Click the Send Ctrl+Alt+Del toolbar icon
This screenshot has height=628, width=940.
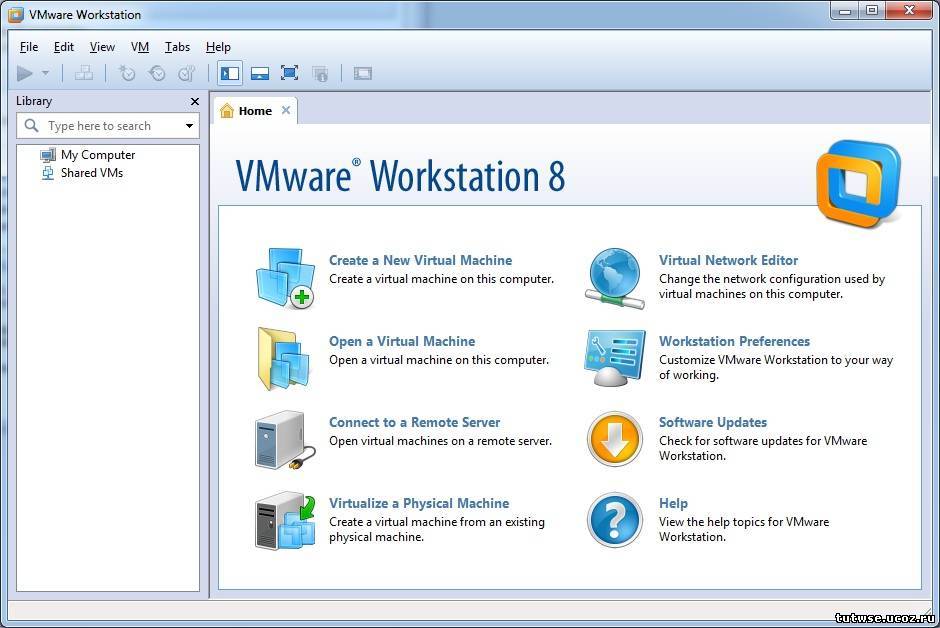84,74
